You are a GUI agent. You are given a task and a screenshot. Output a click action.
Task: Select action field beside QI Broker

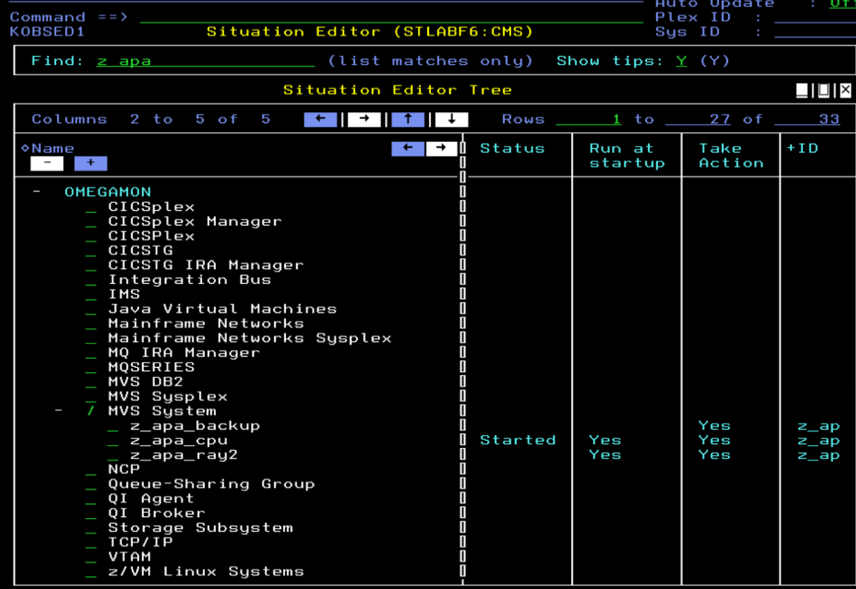(91, 513)
